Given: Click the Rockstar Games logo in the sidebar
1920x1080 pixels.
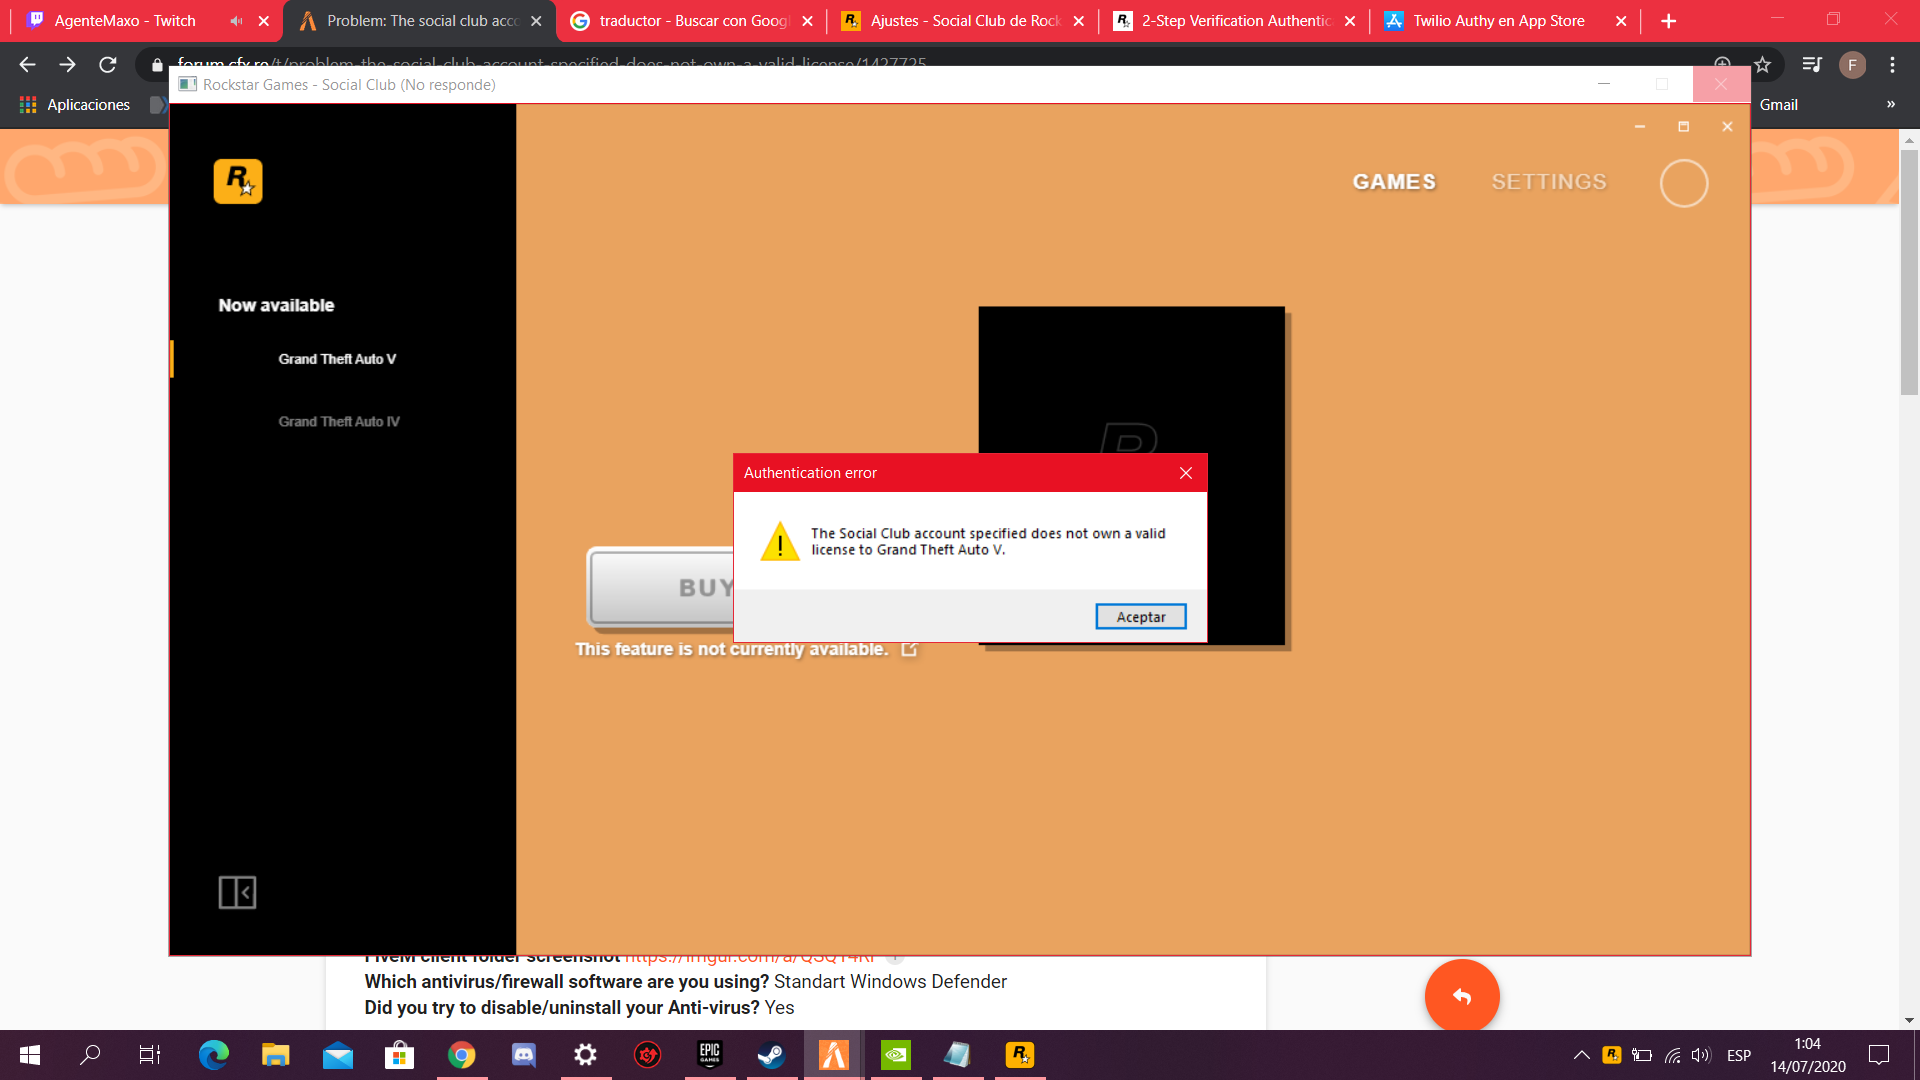Looking at the screenshot, I should click(238, 182).
